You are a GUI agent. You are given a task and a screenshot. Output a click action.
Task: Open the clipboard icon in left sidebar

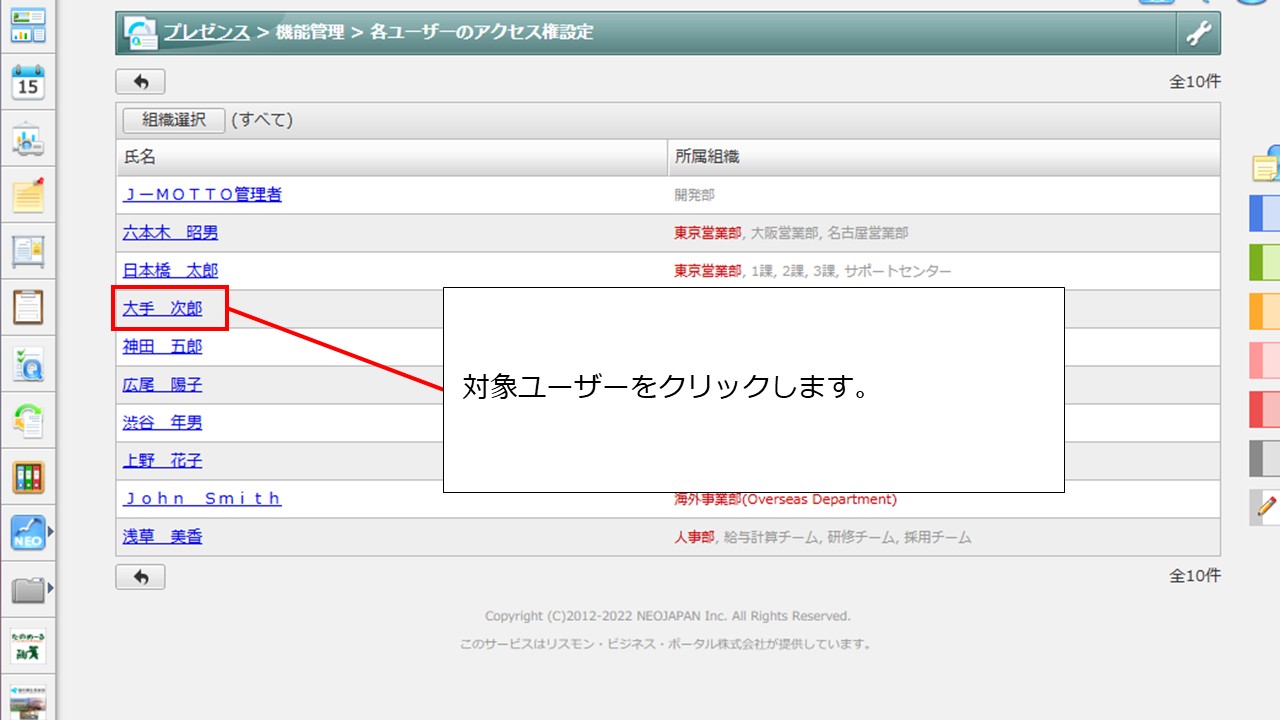pos(28,307)
